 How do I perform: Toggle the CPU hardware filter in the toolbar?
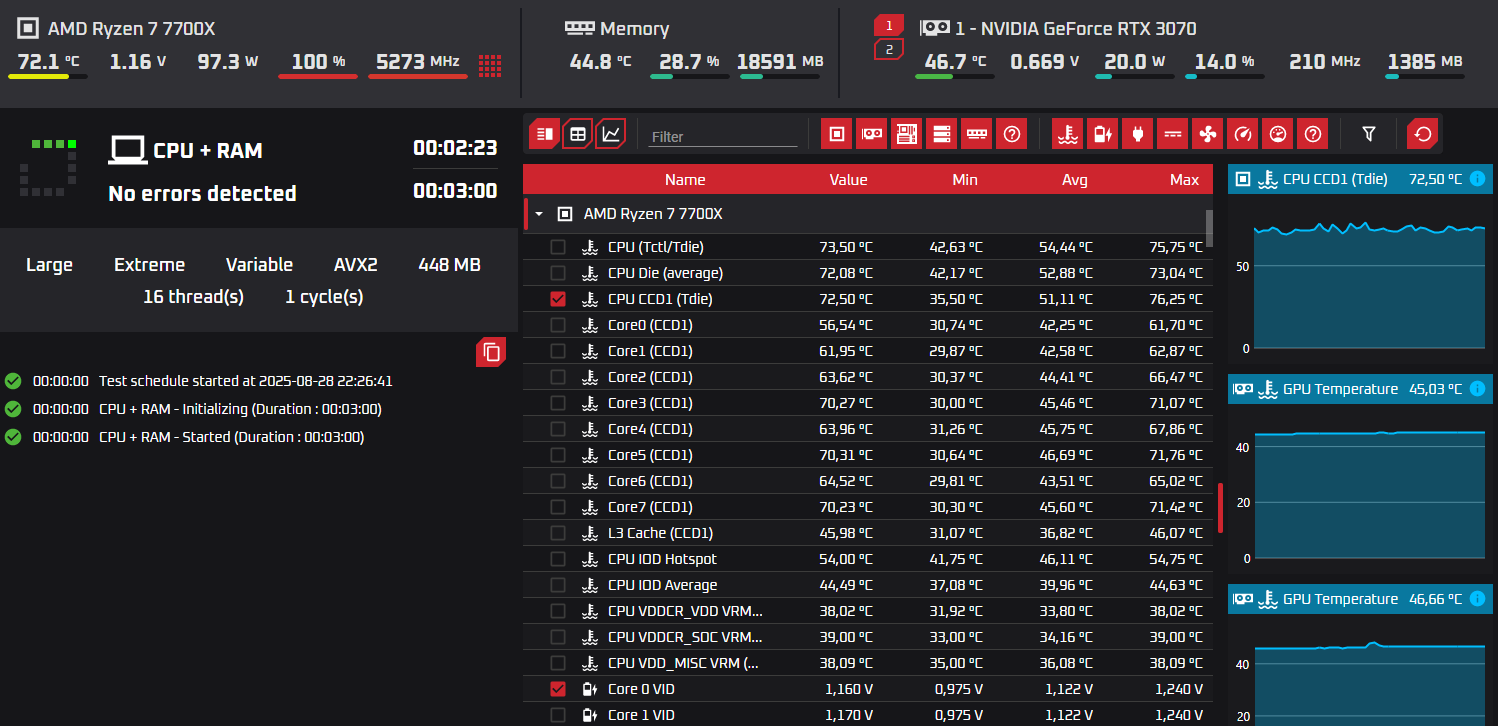click(836, 133)
